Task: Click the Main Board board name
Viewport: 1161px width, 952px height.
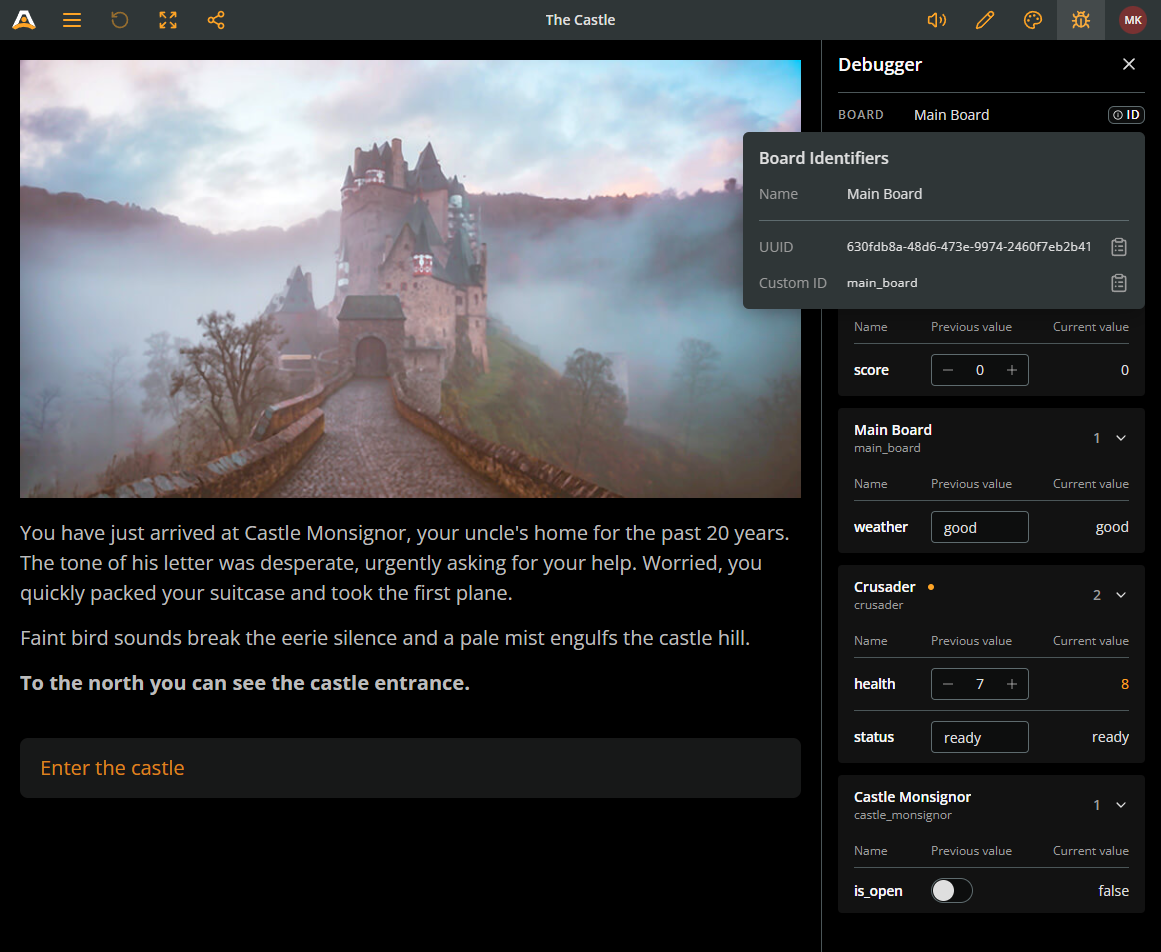Action: tap(951, 115)
